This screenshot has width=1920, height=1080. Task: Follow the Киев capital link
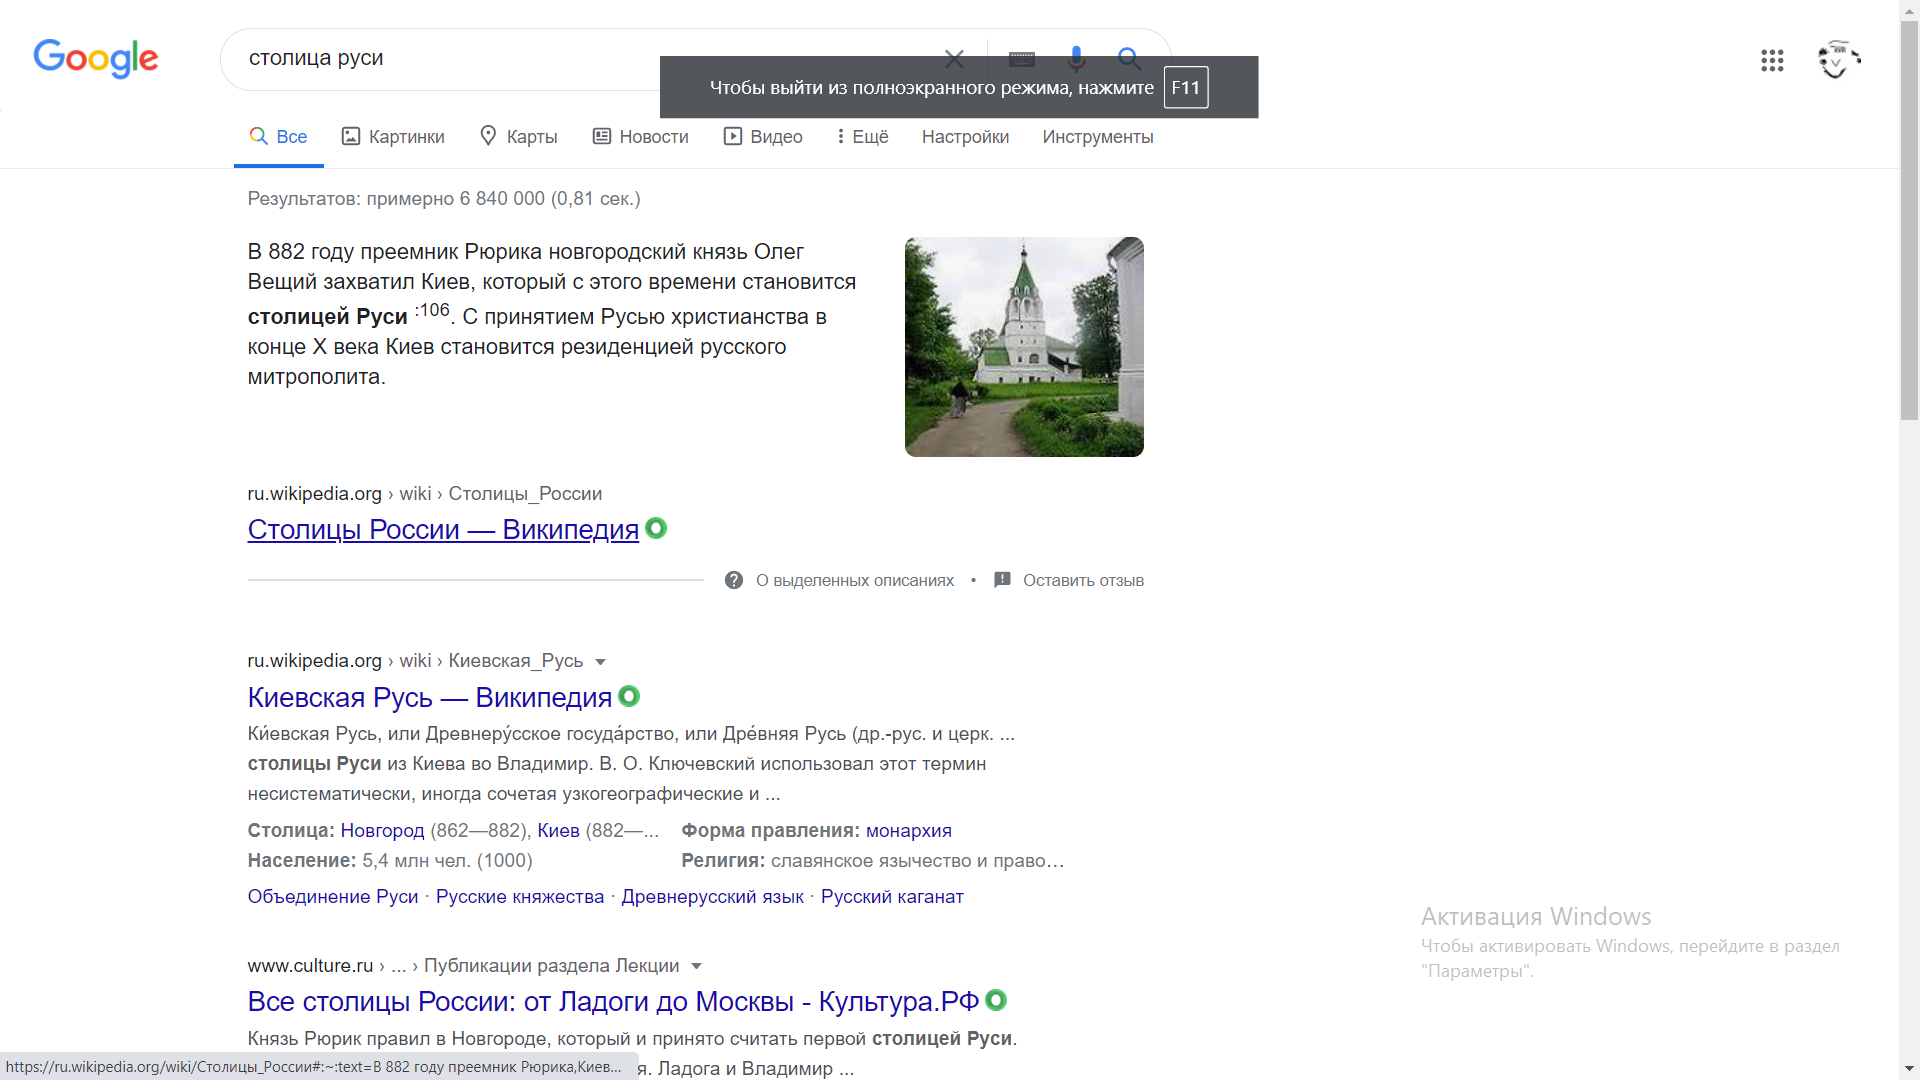pos(558,831)
